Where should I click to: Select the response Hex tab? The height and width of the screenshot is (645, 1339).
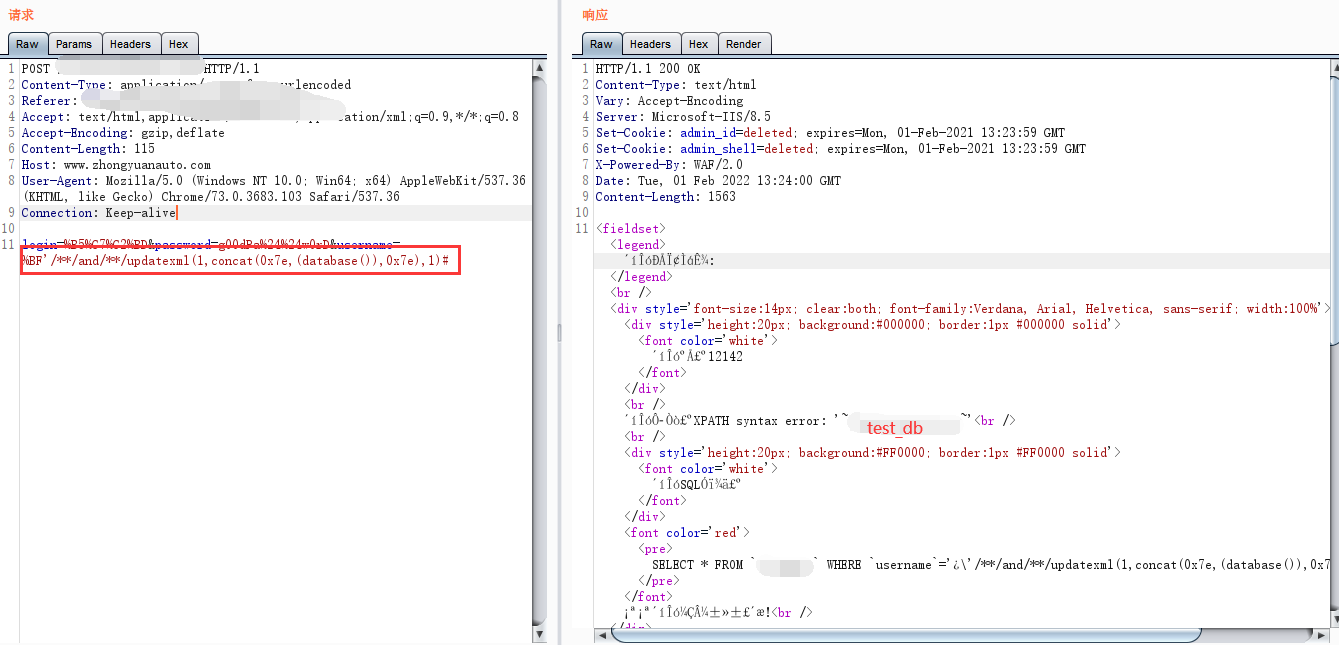coord(698,44)
